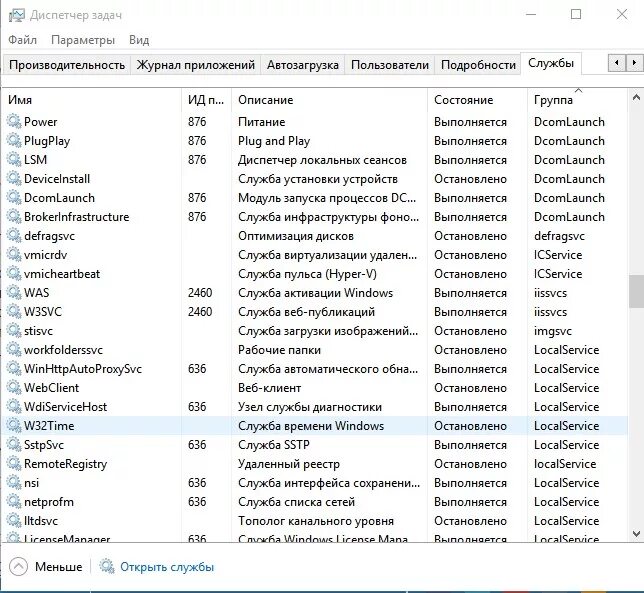Viewport: 644px width, 593px height.
Task: Open the Параметры menu
Action: 83,40
